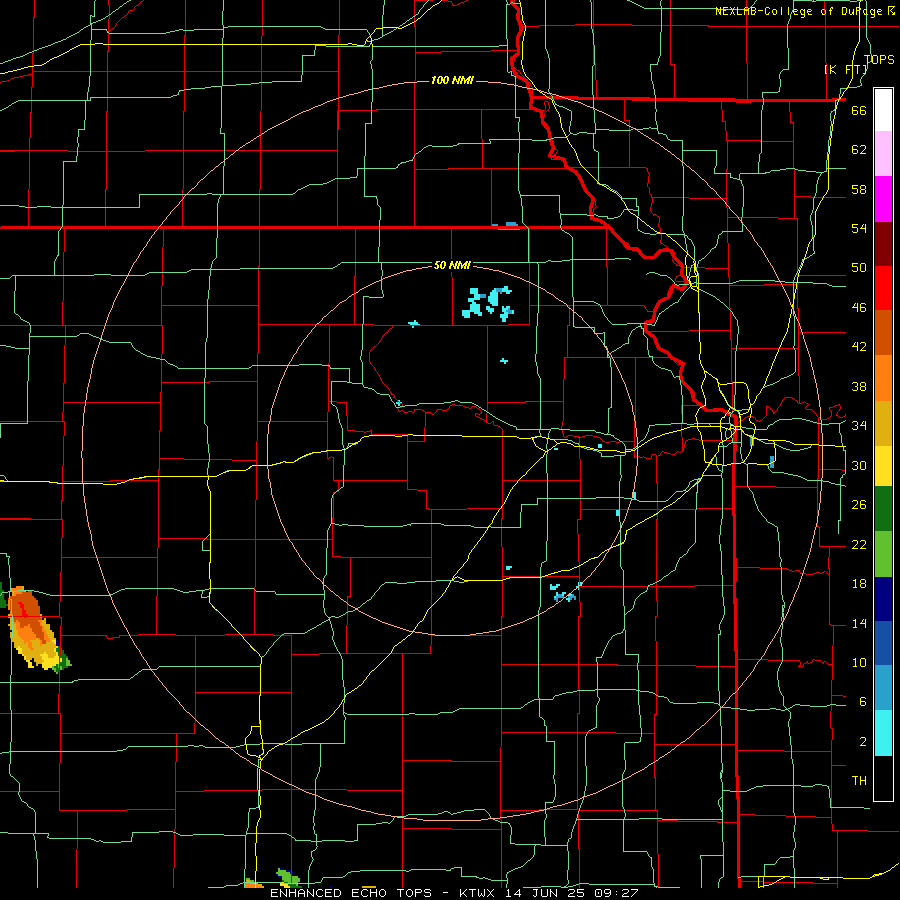The width and height of the screenshot is (900, 900).
Task: Select the dark red legend swatch
Action: pyautogui.click(x=883, y=244)
